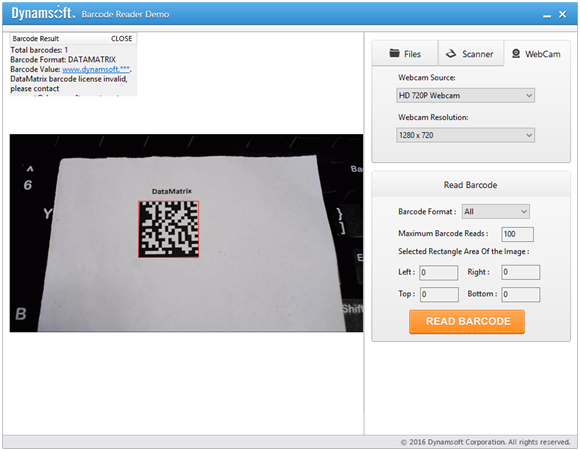Click the 'Read Barcode' panel heading

tap(471, 185)
